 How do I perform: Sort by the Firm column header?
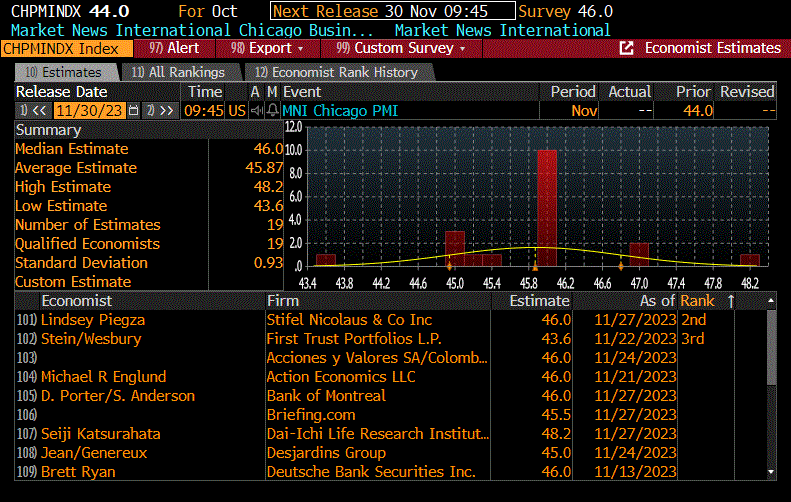coord(283,301)
